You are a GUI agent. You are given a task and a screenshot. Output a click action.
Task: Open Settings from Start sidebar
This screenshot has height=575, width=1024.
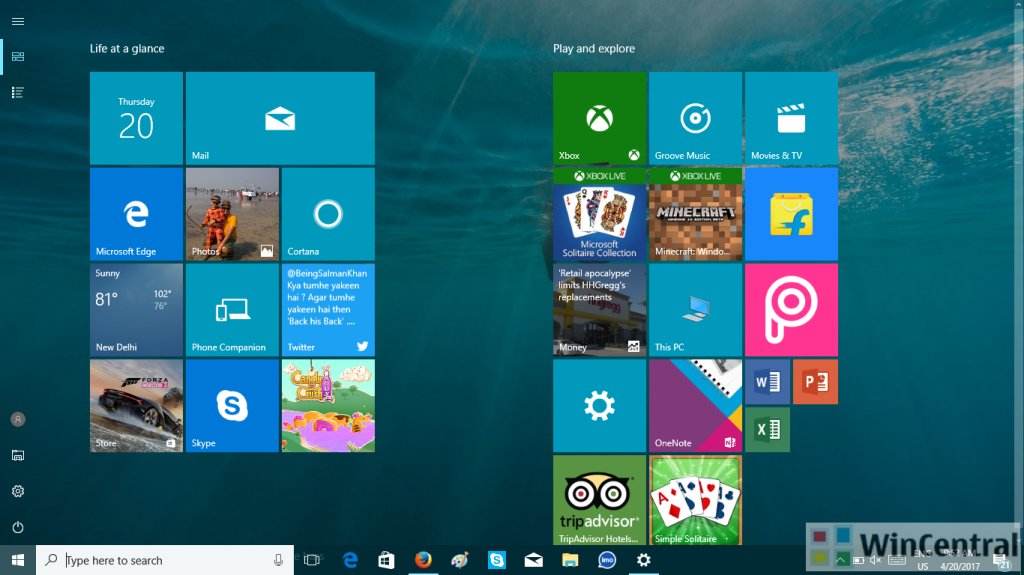(18, 491)
